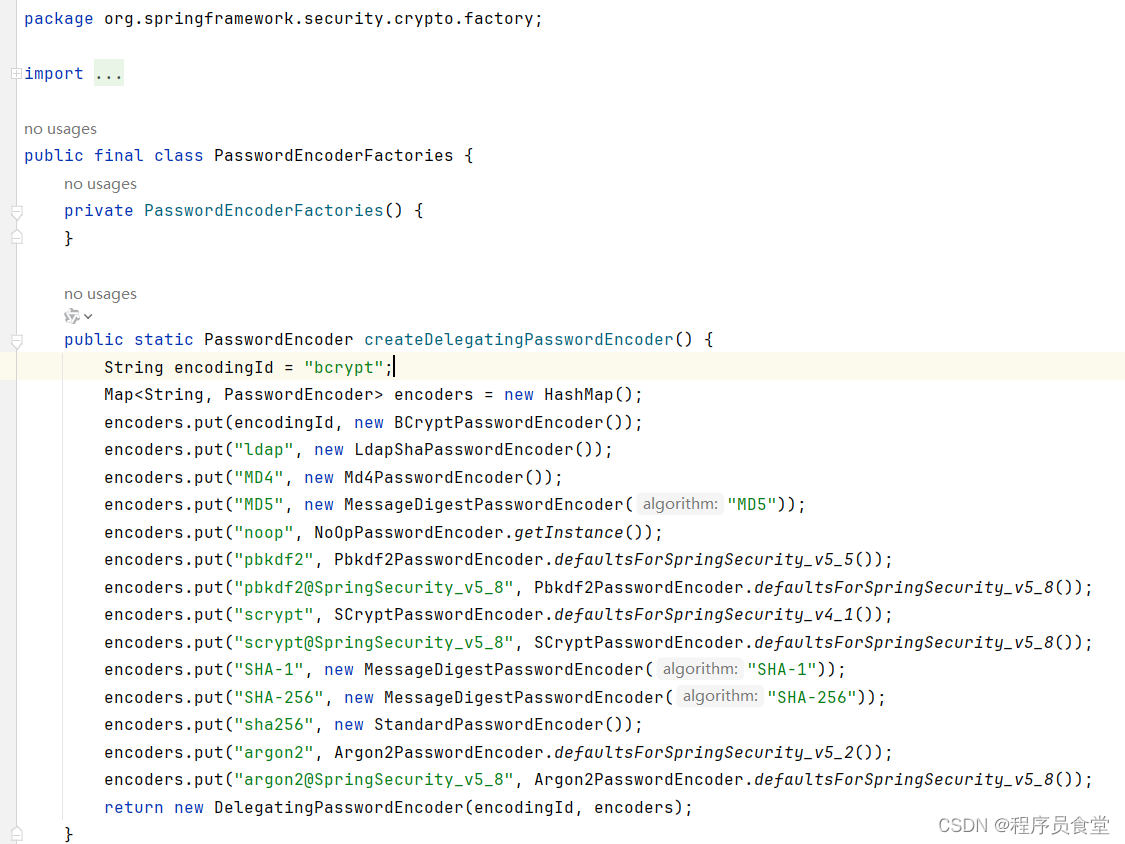This screenshot has width=1125, height=844.
Task: Click DelegatingPasswordEncoder in return statement
Action: click(x=339, y=808)
